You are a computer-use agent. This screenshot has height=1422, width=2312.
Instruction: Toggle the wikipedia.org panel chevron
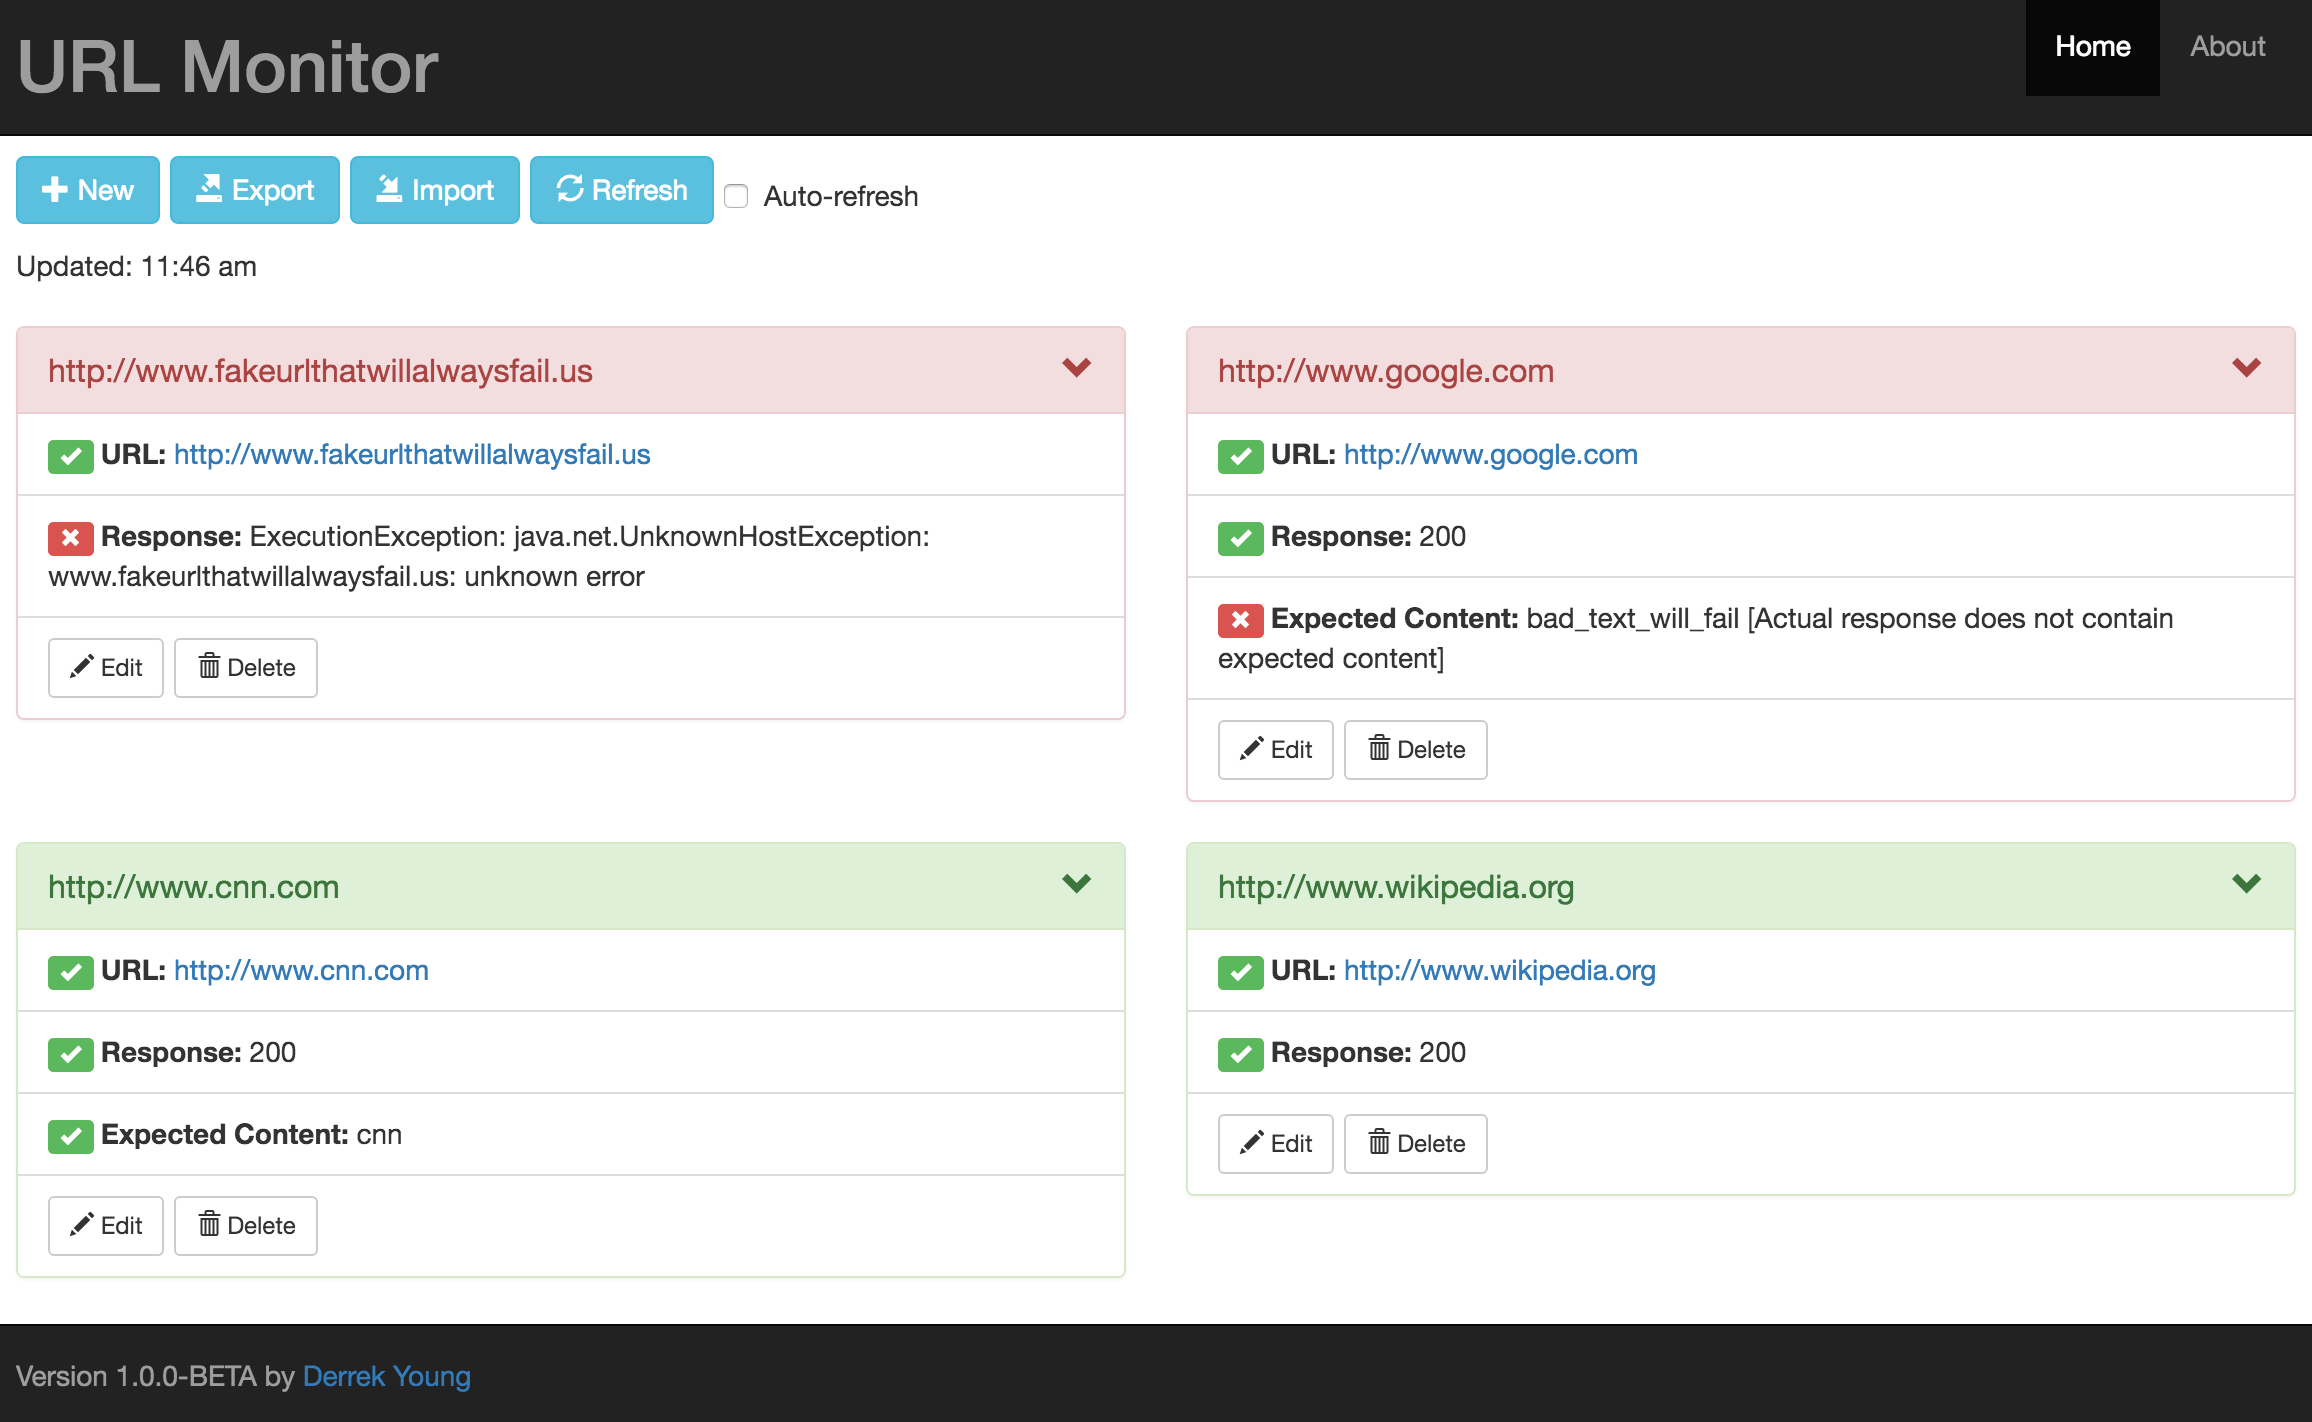coord(2246,884)
